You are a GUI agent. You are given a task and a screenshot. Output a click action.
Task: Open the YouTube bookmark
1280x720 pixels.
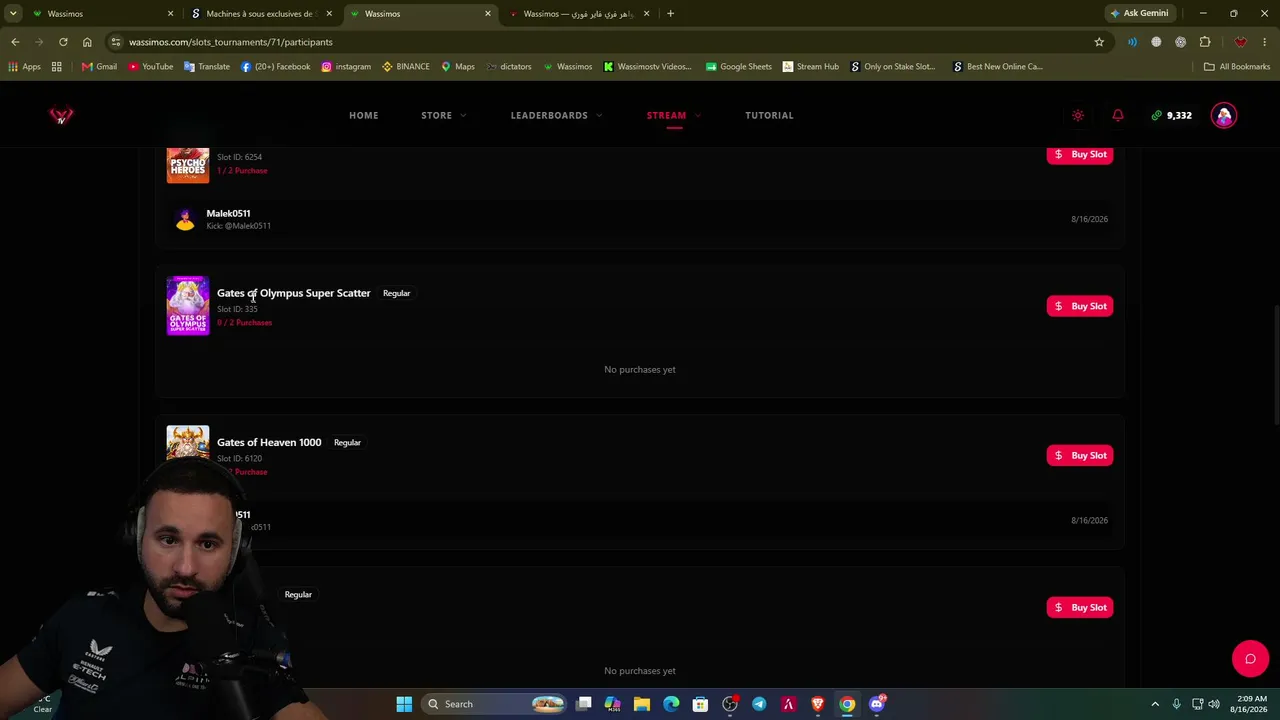150,67
